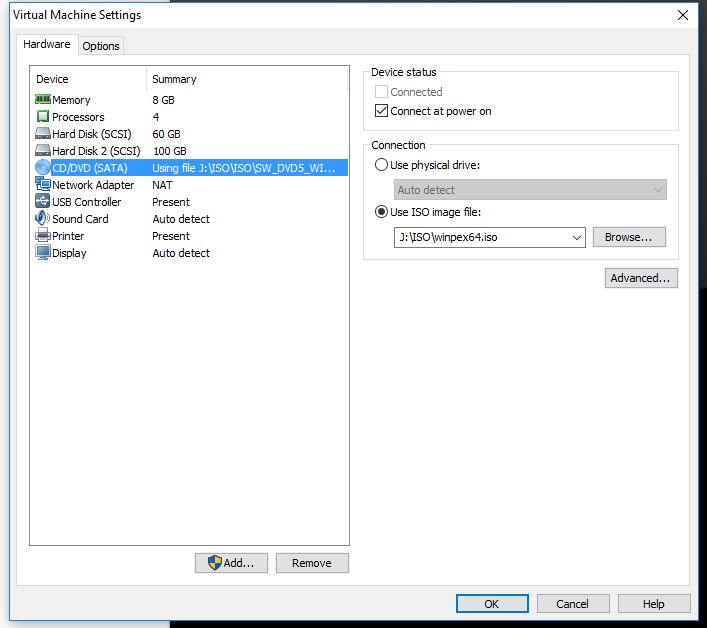Select the Network Adapter row label

pos(93,185)
